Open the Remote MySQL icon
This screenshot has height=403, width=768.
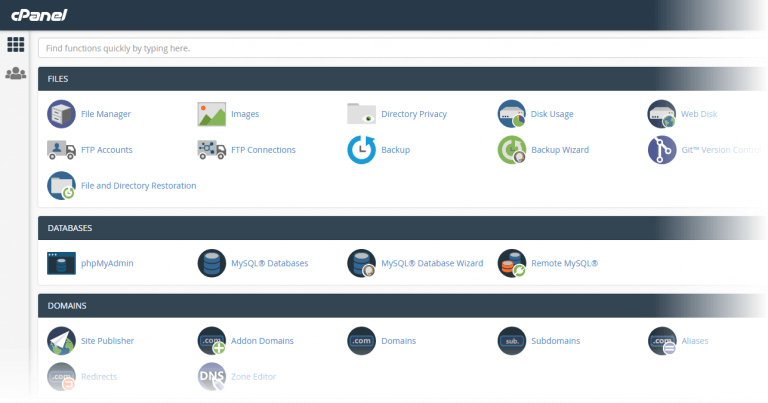[511, 263]
